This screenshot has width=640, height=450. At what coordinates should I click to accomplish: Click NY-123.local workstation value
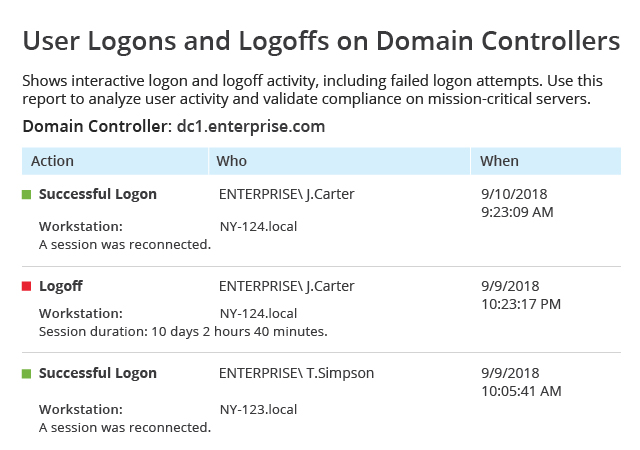click(x=258, y=410)
